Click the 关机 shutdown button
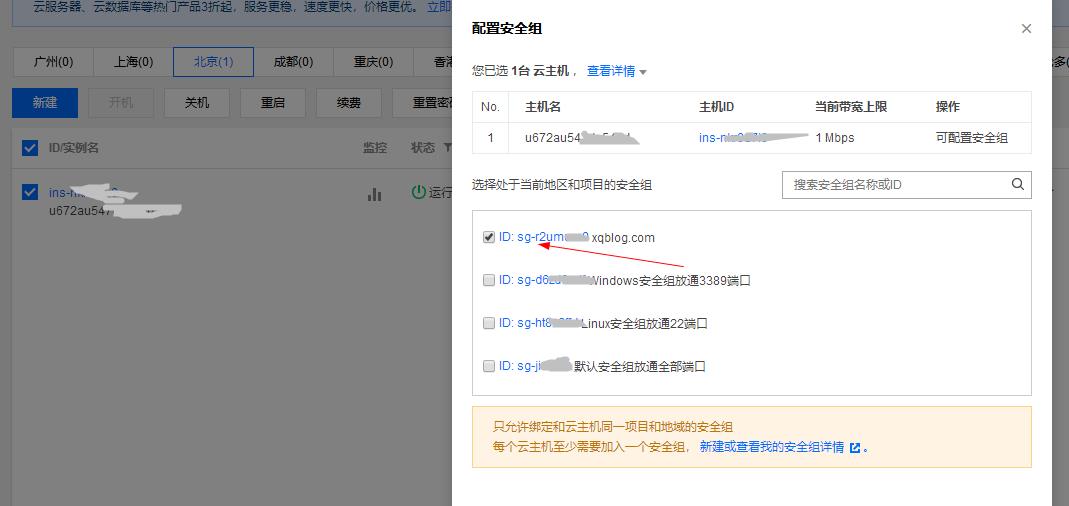 197,103
